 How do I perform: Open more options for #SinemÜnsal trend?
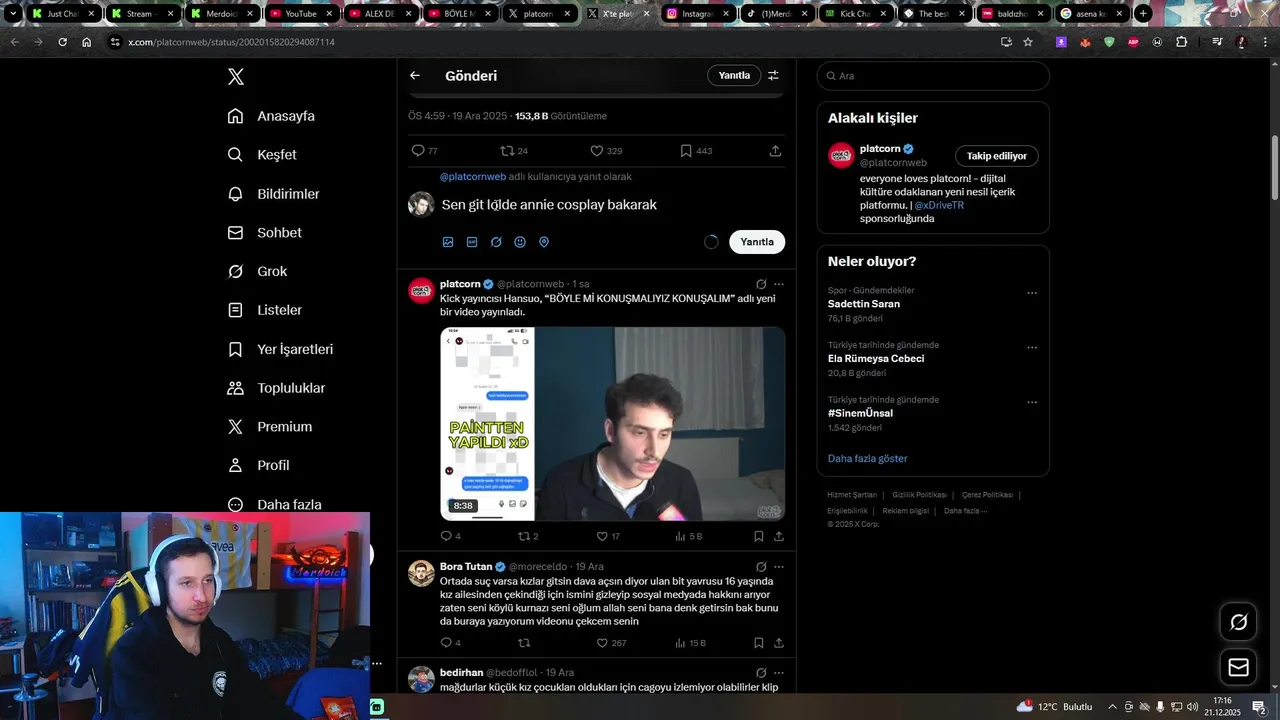1032,403
